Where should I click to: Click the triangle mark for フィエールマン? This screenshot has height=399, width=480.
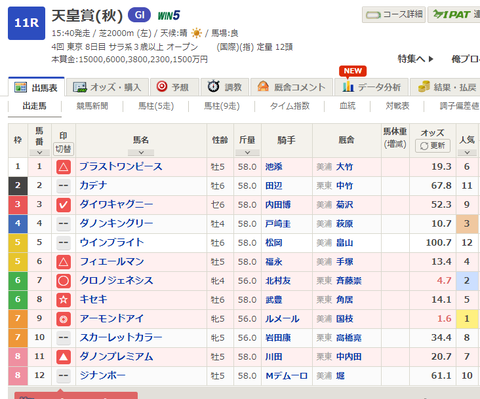pos(63,262)
